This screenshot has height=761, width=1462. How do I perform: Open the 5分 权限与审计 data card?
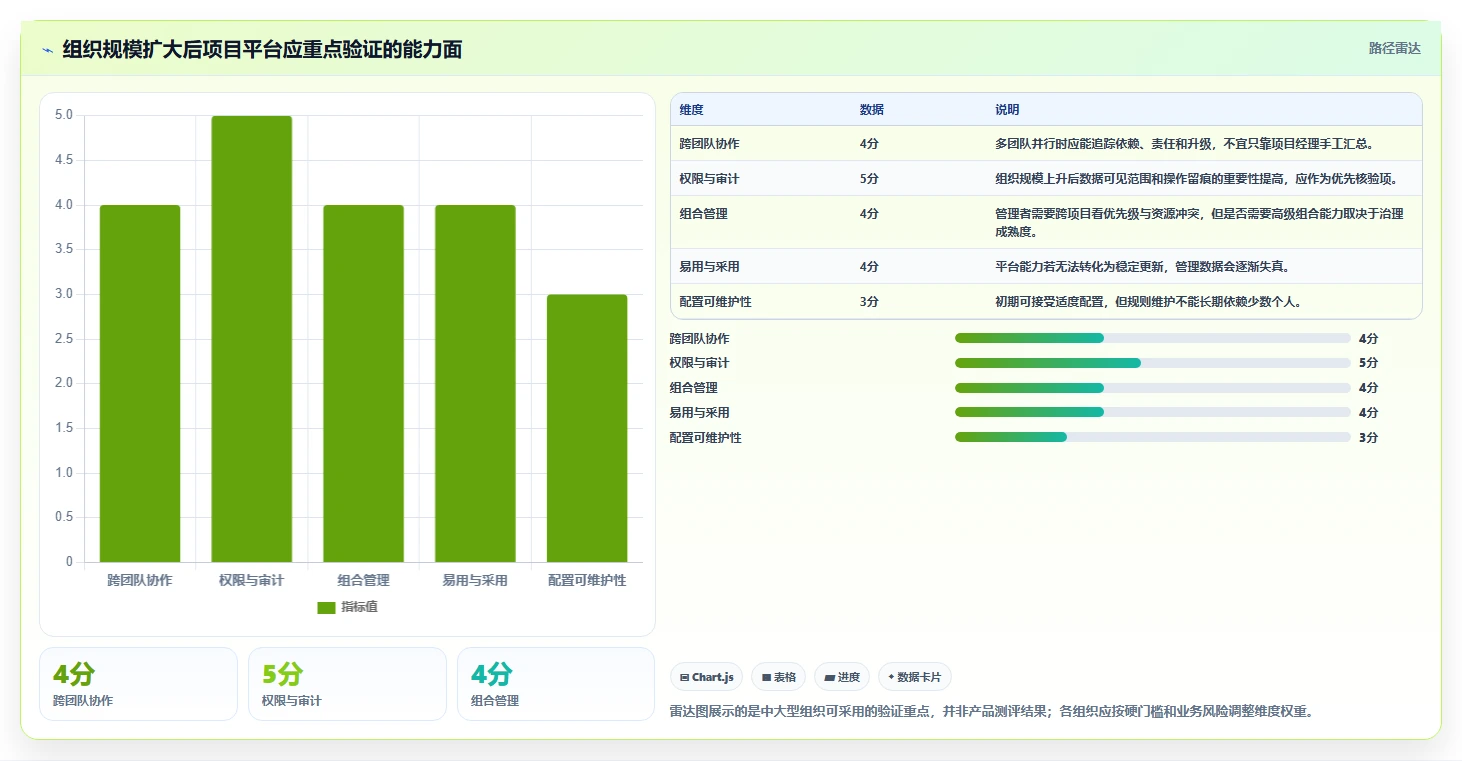[347, 684]
